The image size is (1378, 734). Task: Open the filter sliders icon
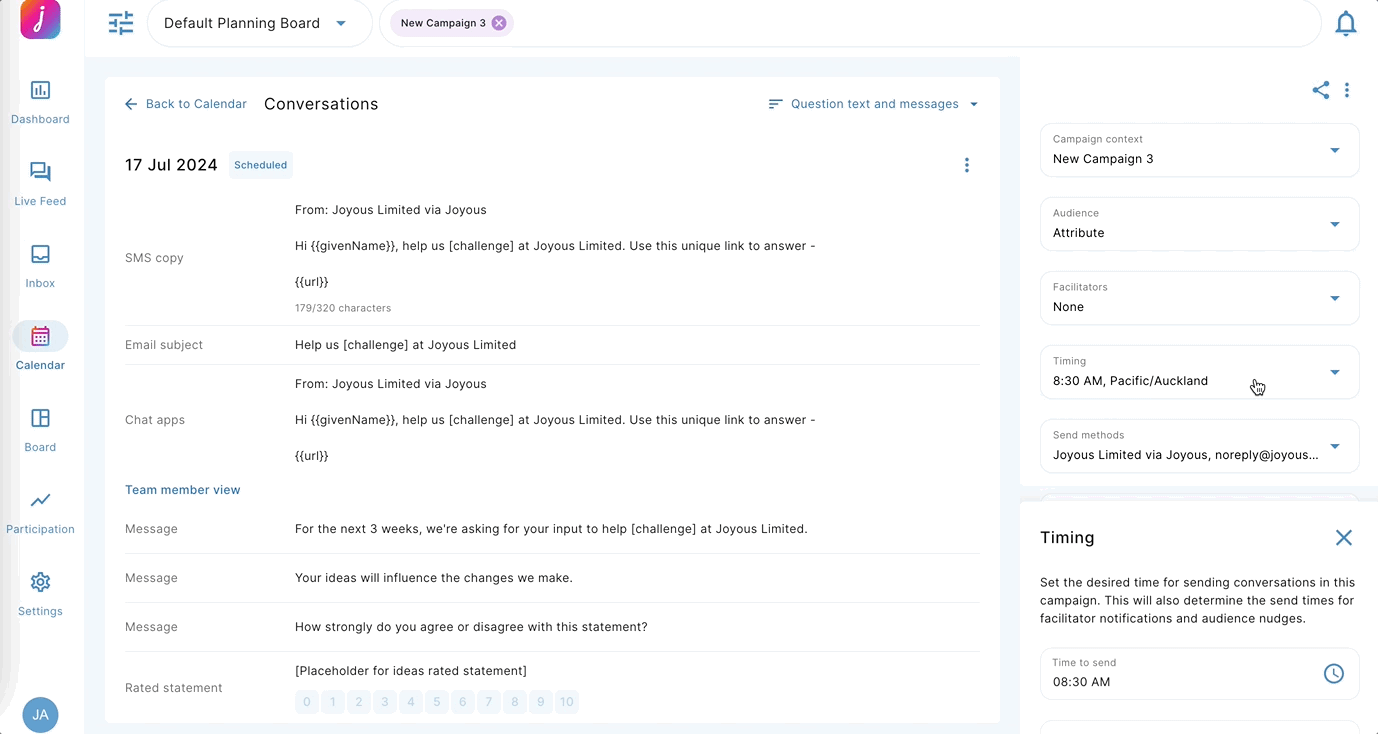(x=121, y=23)
